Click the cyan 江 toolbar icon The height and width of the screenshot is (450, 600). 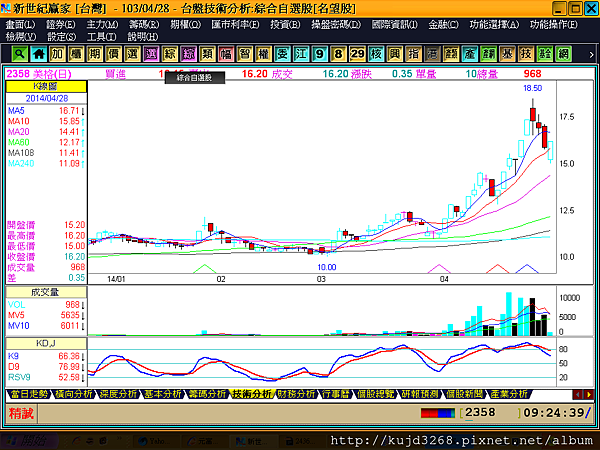tap(301, 54)
